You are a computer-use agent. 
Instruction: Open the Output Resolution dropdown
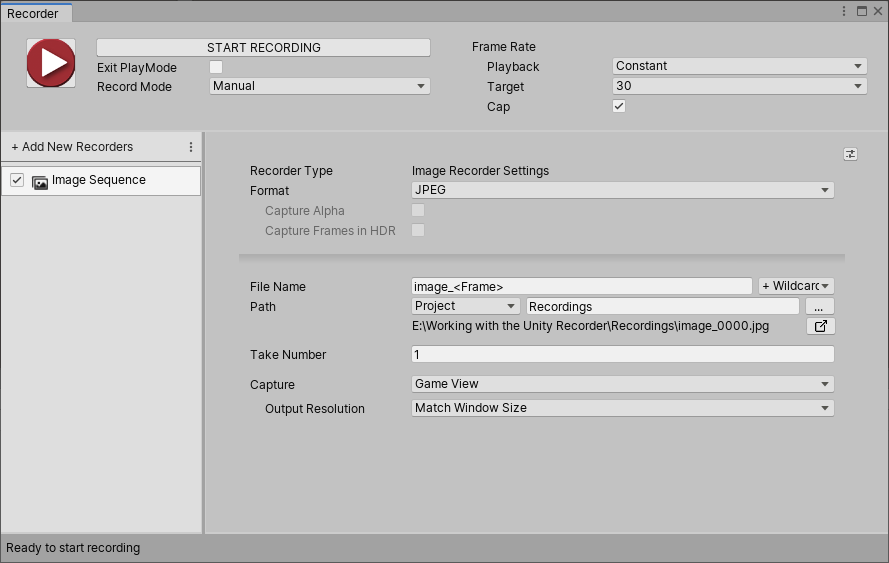[x=622, y=408]
